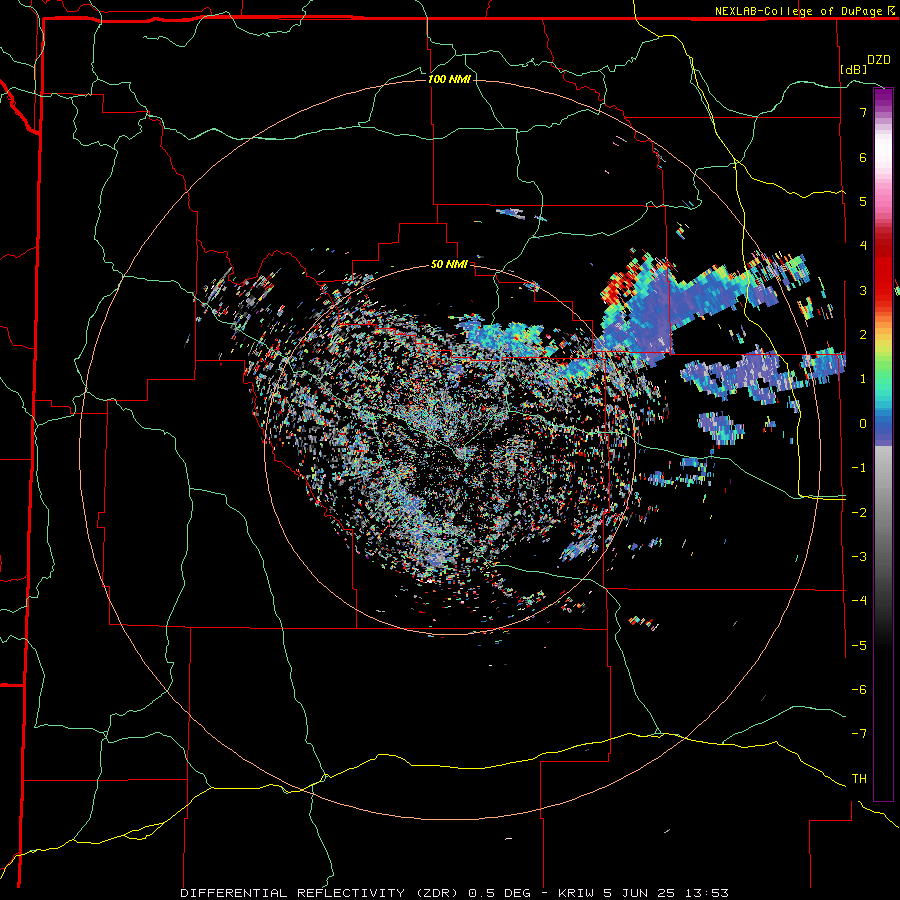Click the -4 value on the color scale
This screenshot has width=900, height=900.
(859, 601)
